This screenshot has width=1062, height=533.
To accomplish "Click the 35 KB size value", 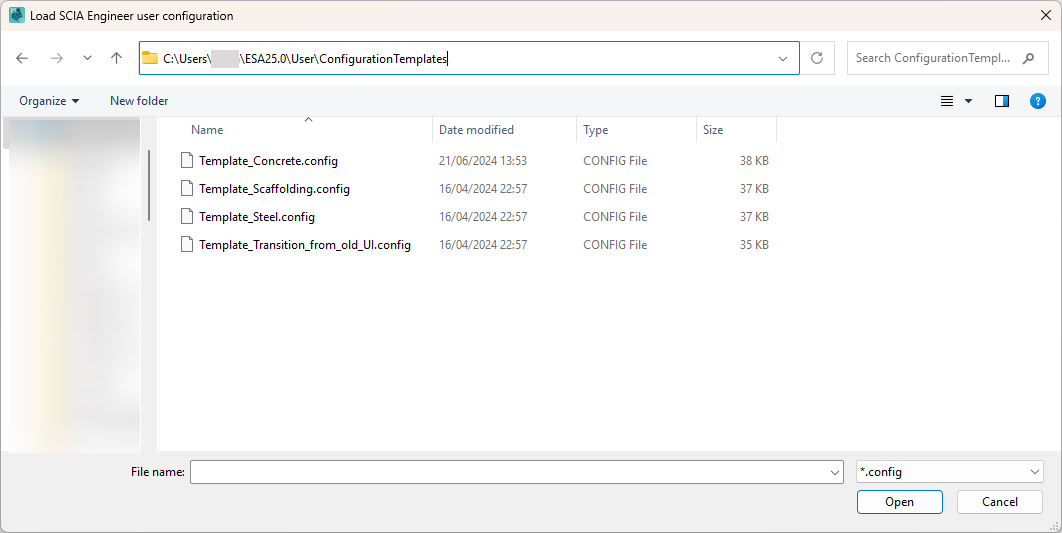I will (x=754, y=244).
